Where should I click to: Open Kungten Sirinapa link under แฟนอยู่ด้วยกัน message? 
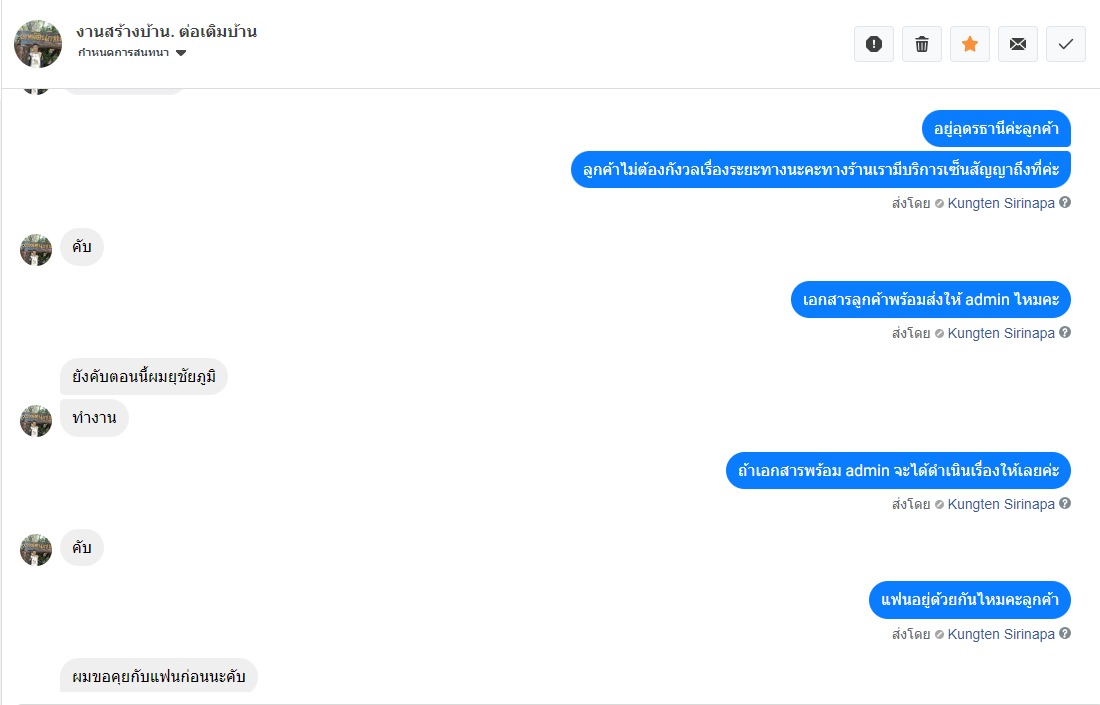click(x=1001, y=634)
